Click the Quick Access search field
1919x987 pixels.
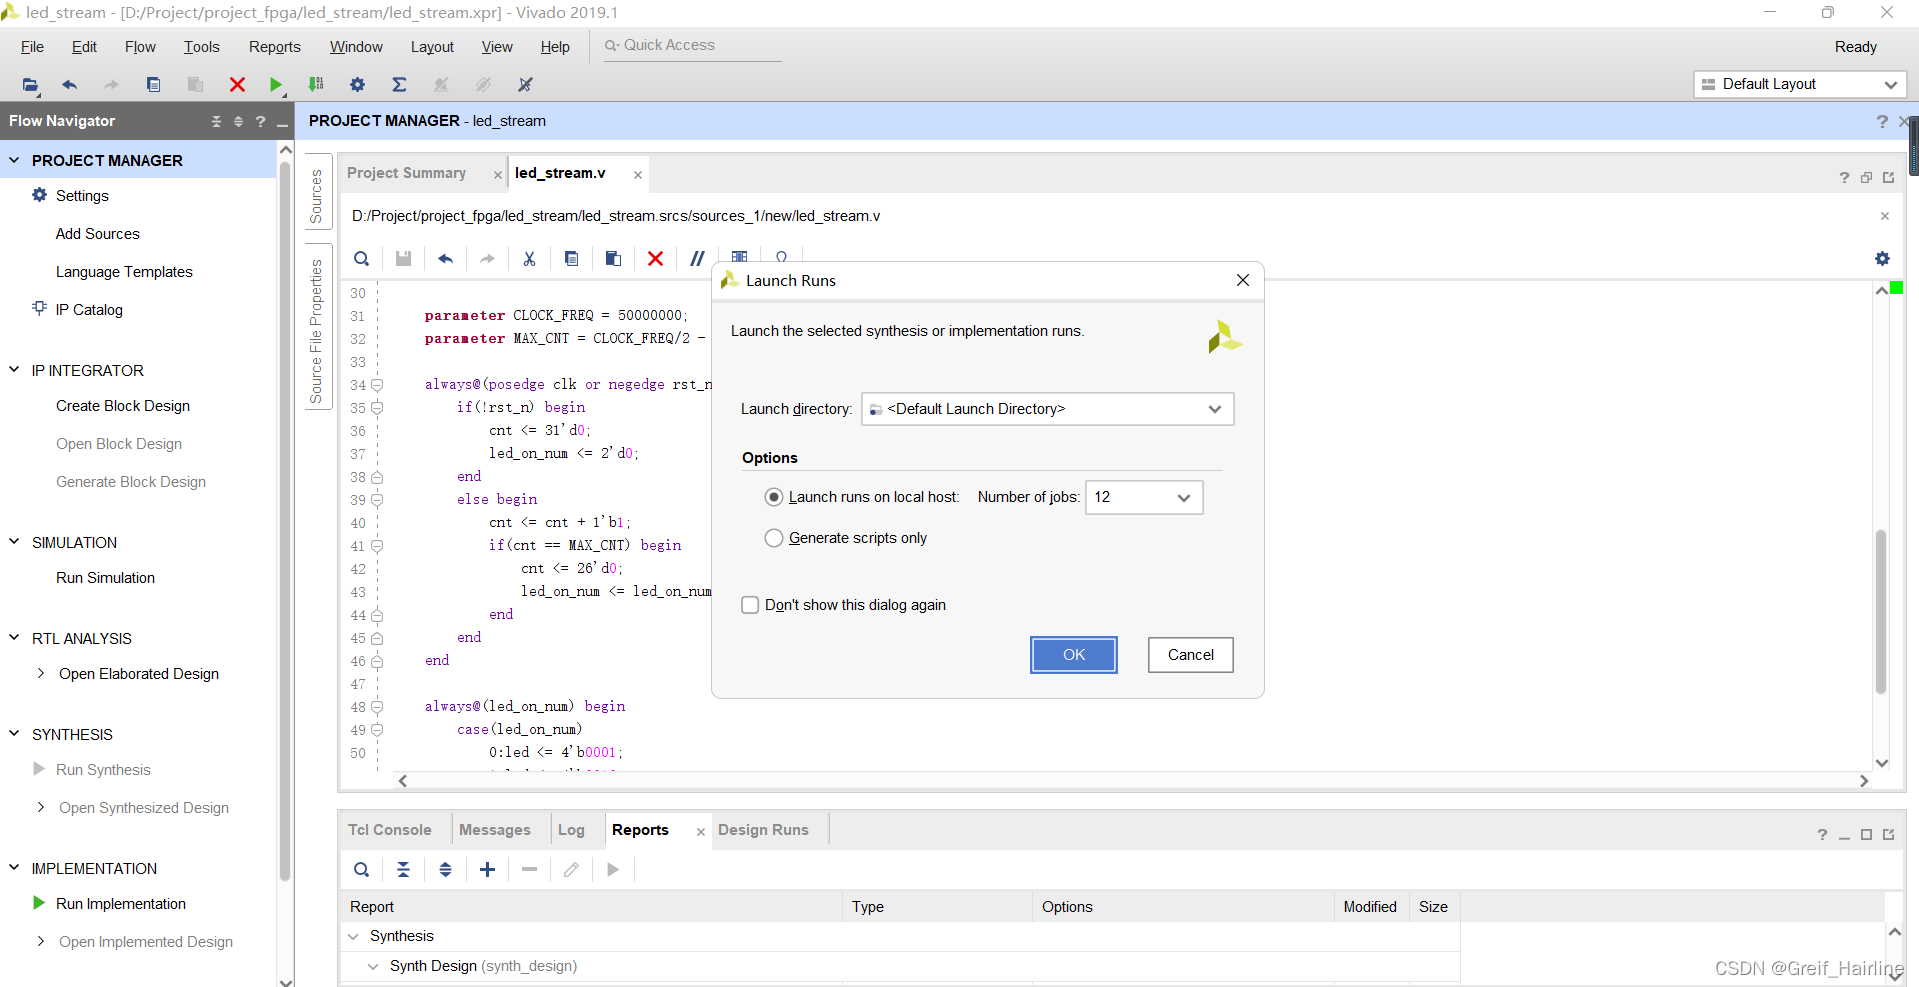[692, 46]
